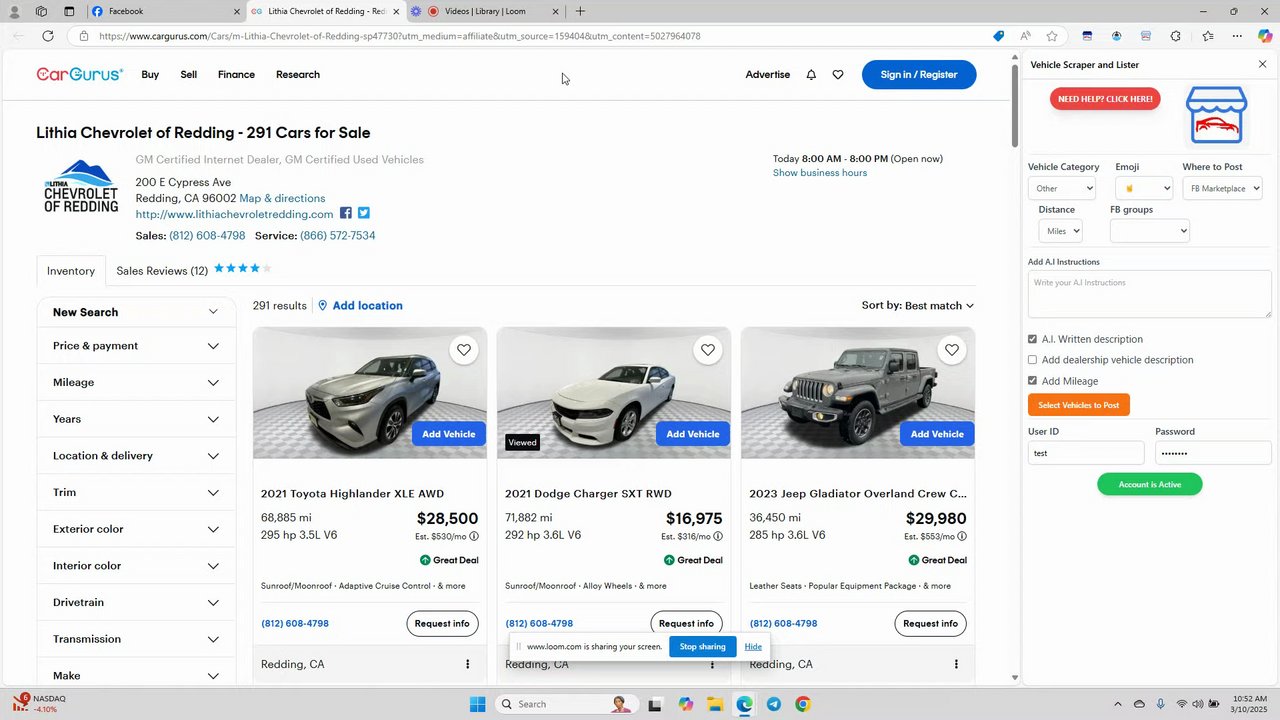The image size is (1280, 720).
Task: Click the Add location link
Action: click(360, 306)
